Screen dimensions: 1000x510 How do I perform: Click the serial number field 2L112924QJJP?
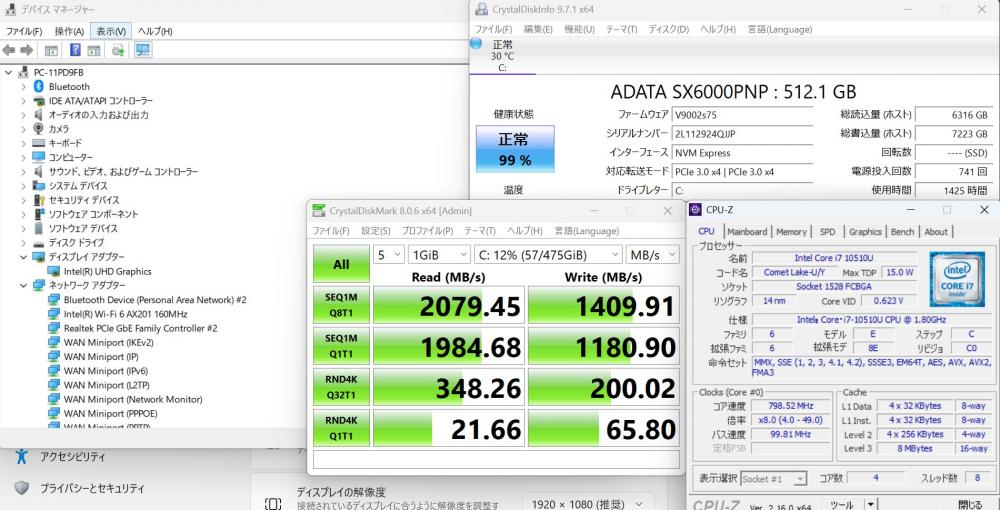pos(742,134)
